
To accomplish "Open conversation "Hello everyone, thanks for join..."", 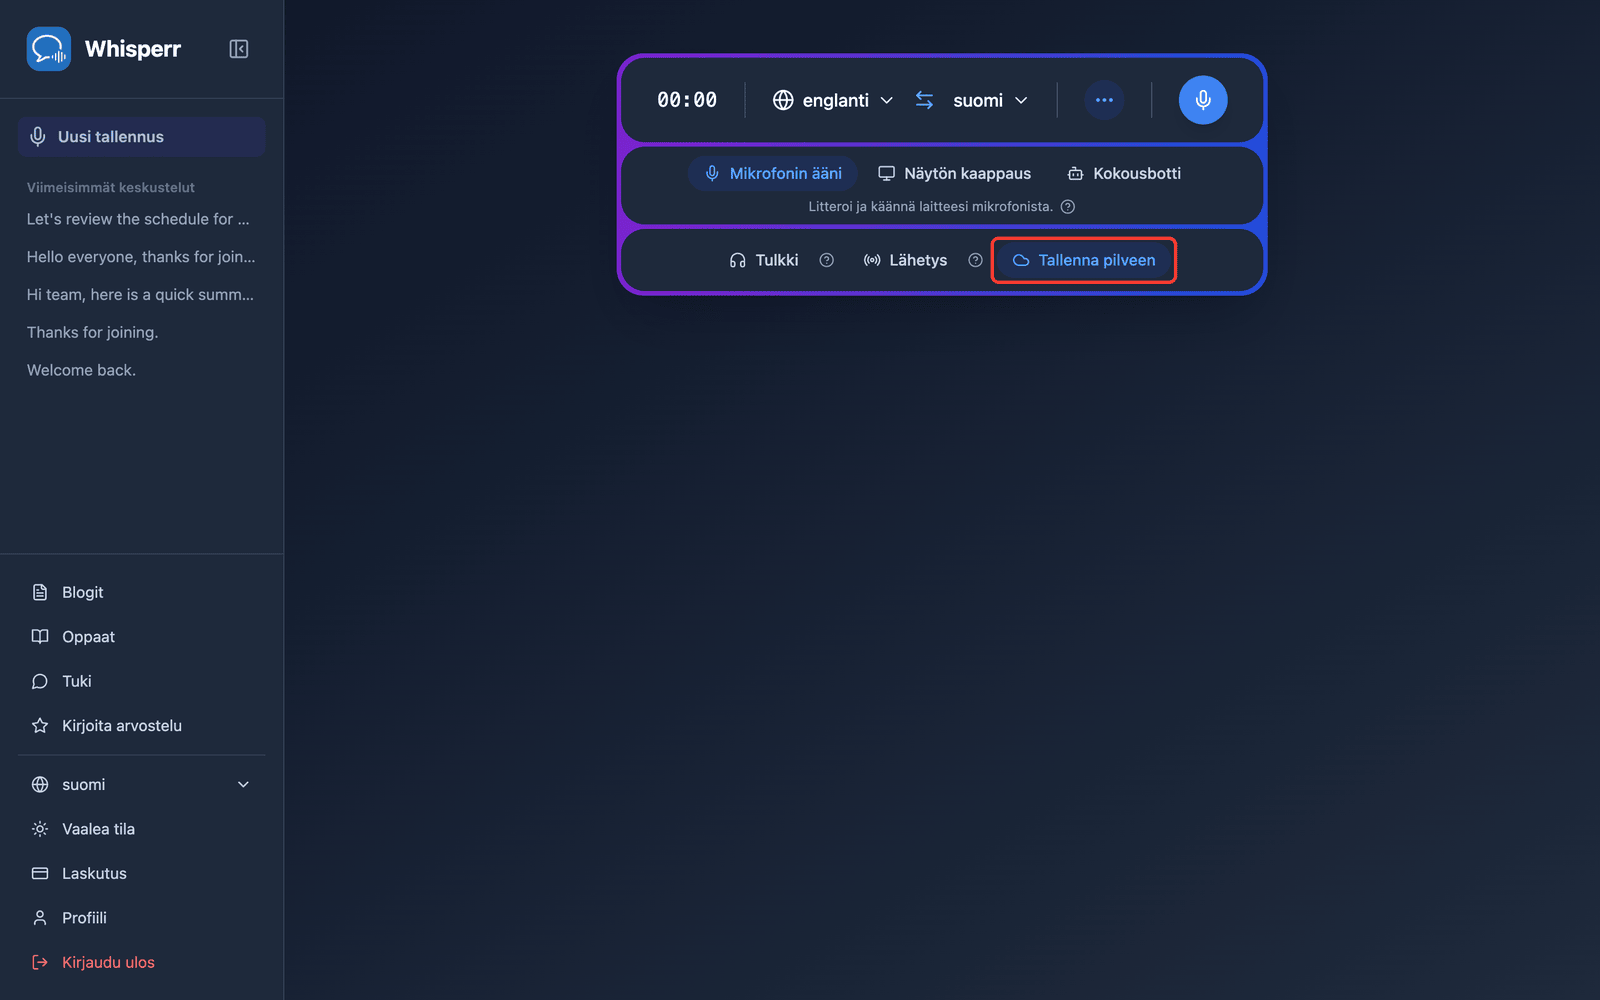I will coord(141,257).
